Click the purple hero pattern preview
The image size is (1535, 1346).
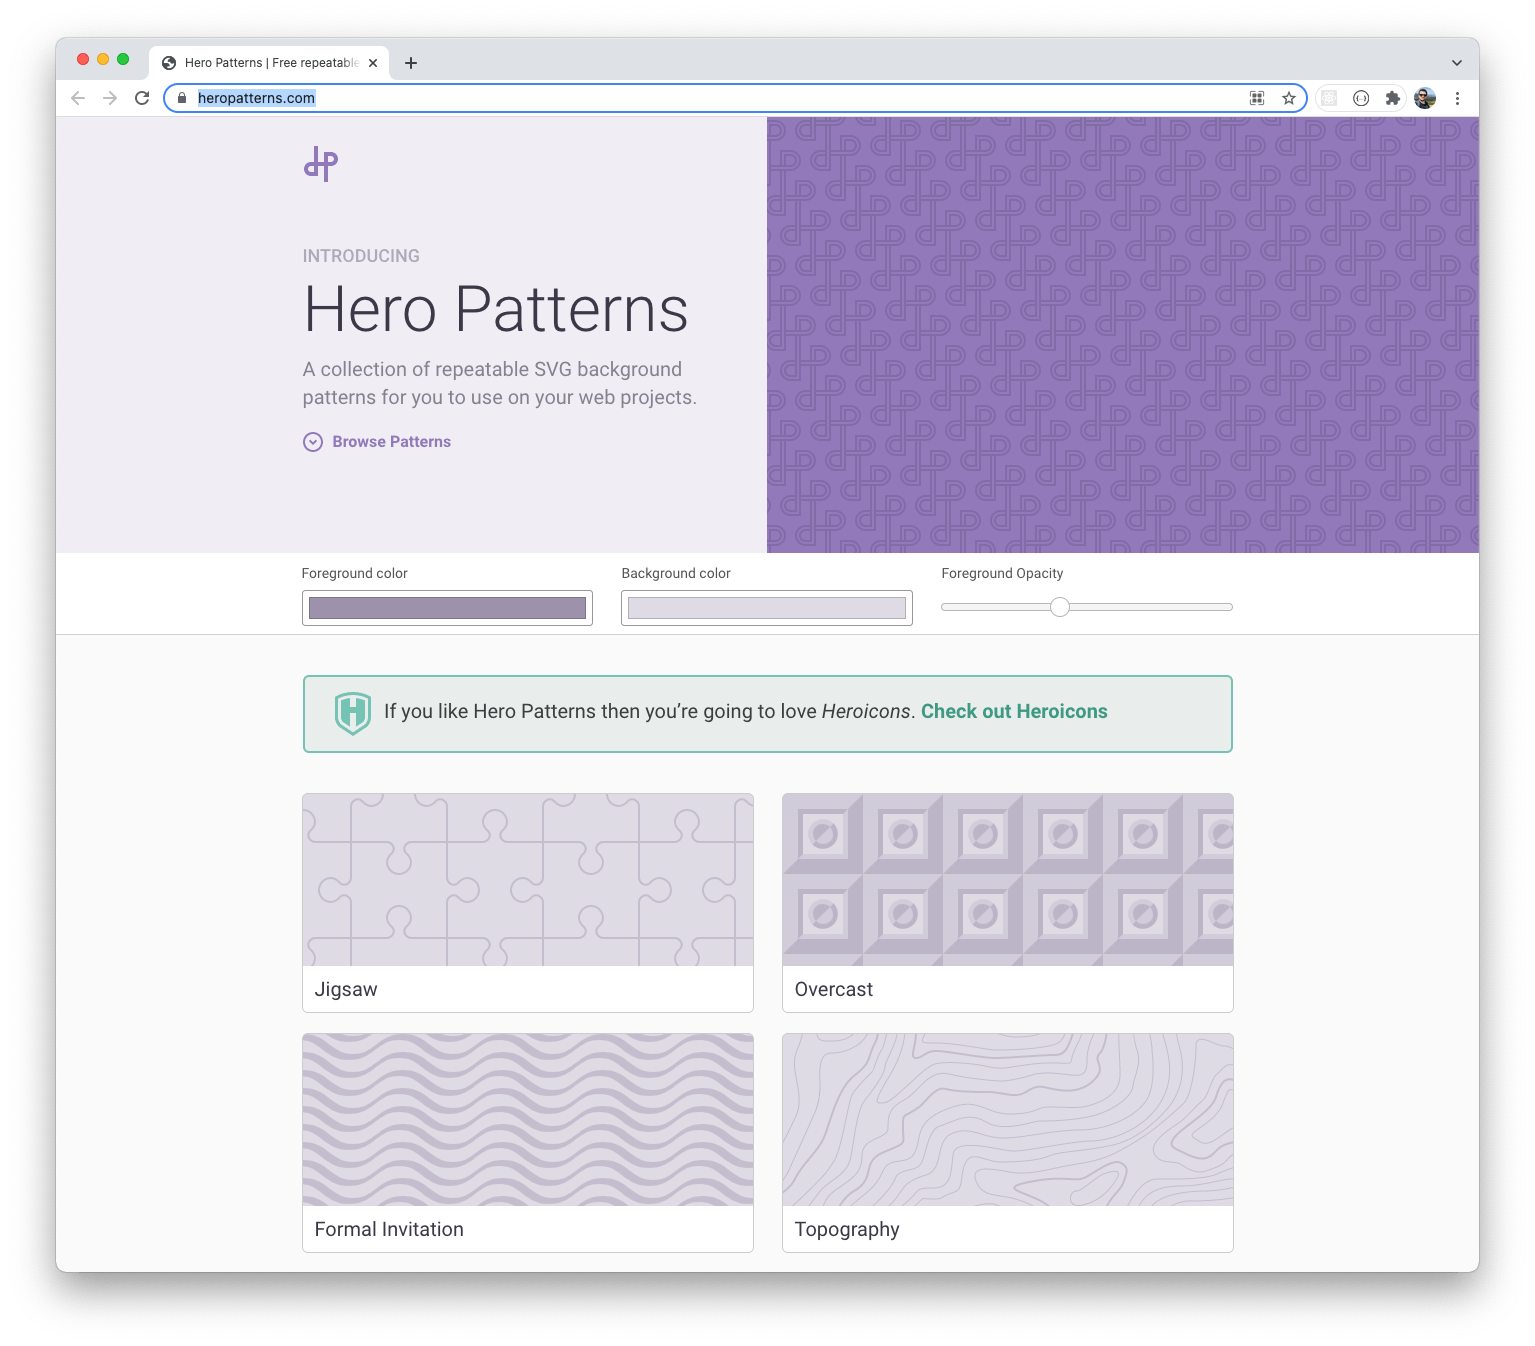1123,335
